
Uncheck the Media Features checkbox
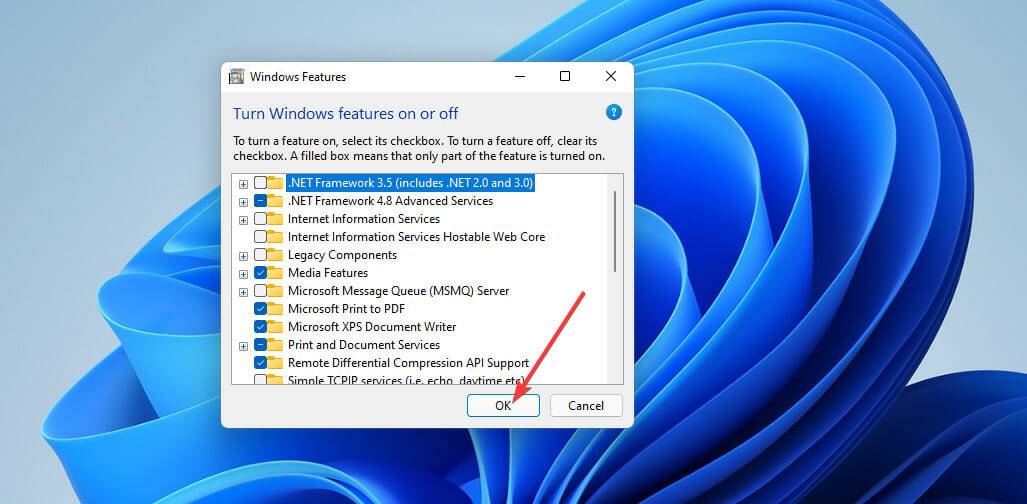point(260,273)
